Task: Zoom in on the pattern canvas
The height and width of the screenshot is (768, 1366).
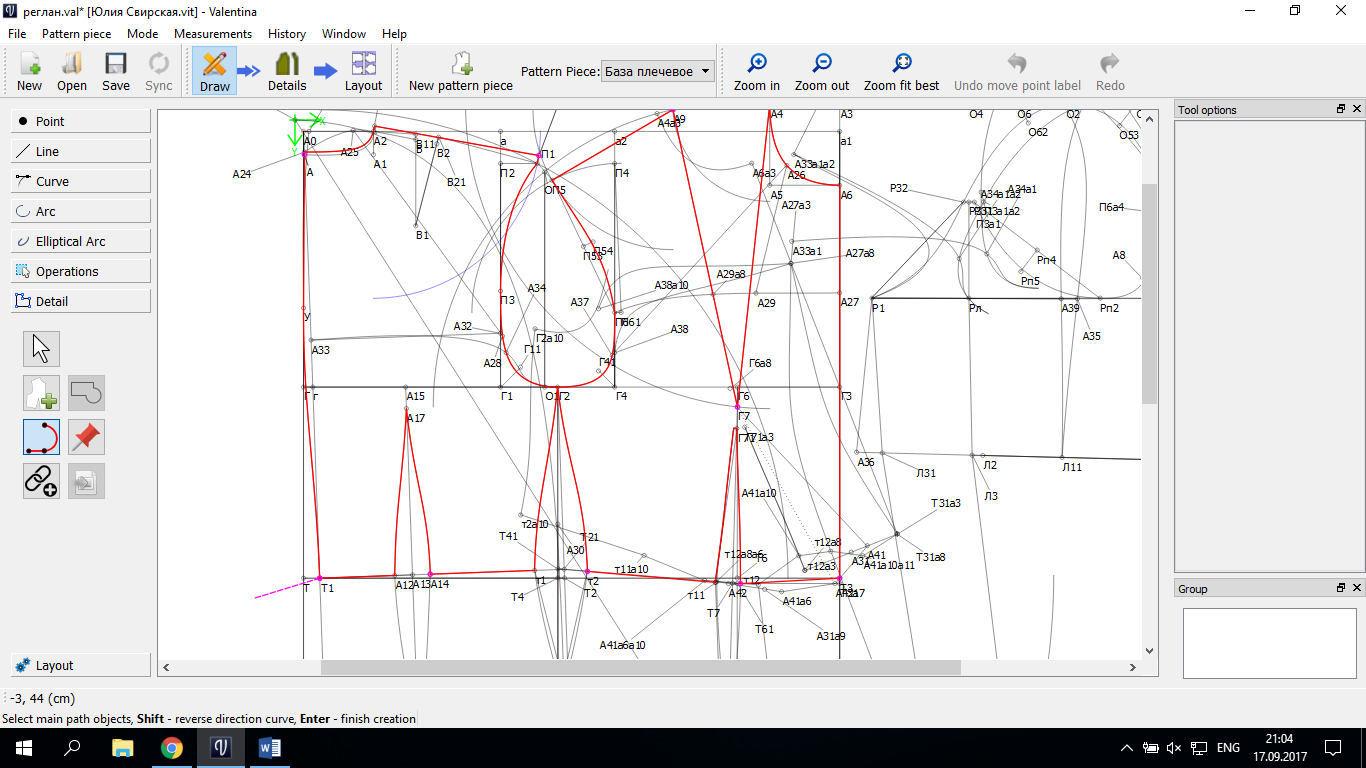Action: click(x=757, y=71)
